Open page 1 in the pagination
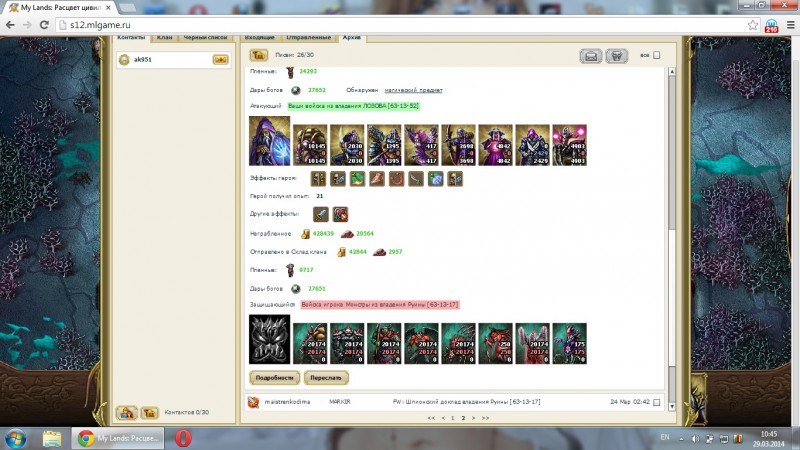The image size is (800, 450). tap(453, 418)
